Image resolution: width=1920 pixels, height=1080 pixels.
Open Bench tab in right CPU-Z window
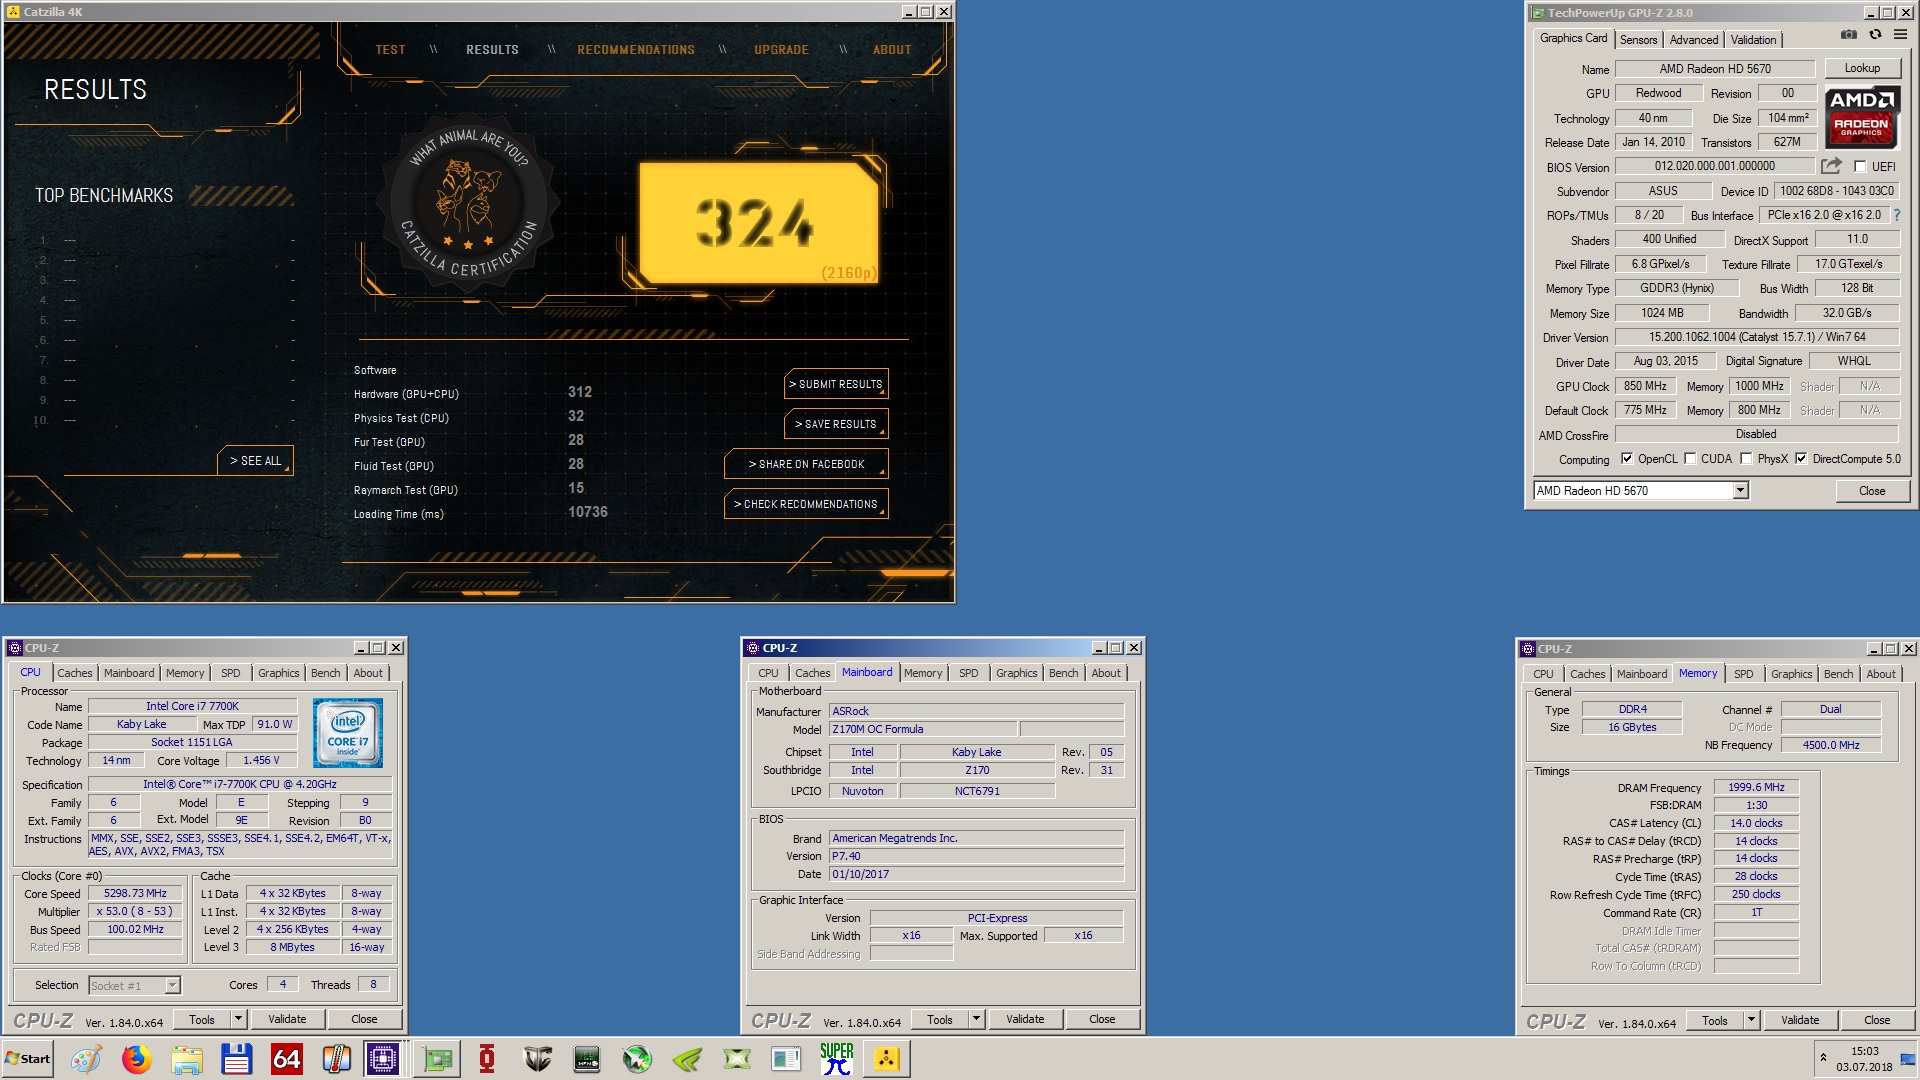[x=1838, y=674]
